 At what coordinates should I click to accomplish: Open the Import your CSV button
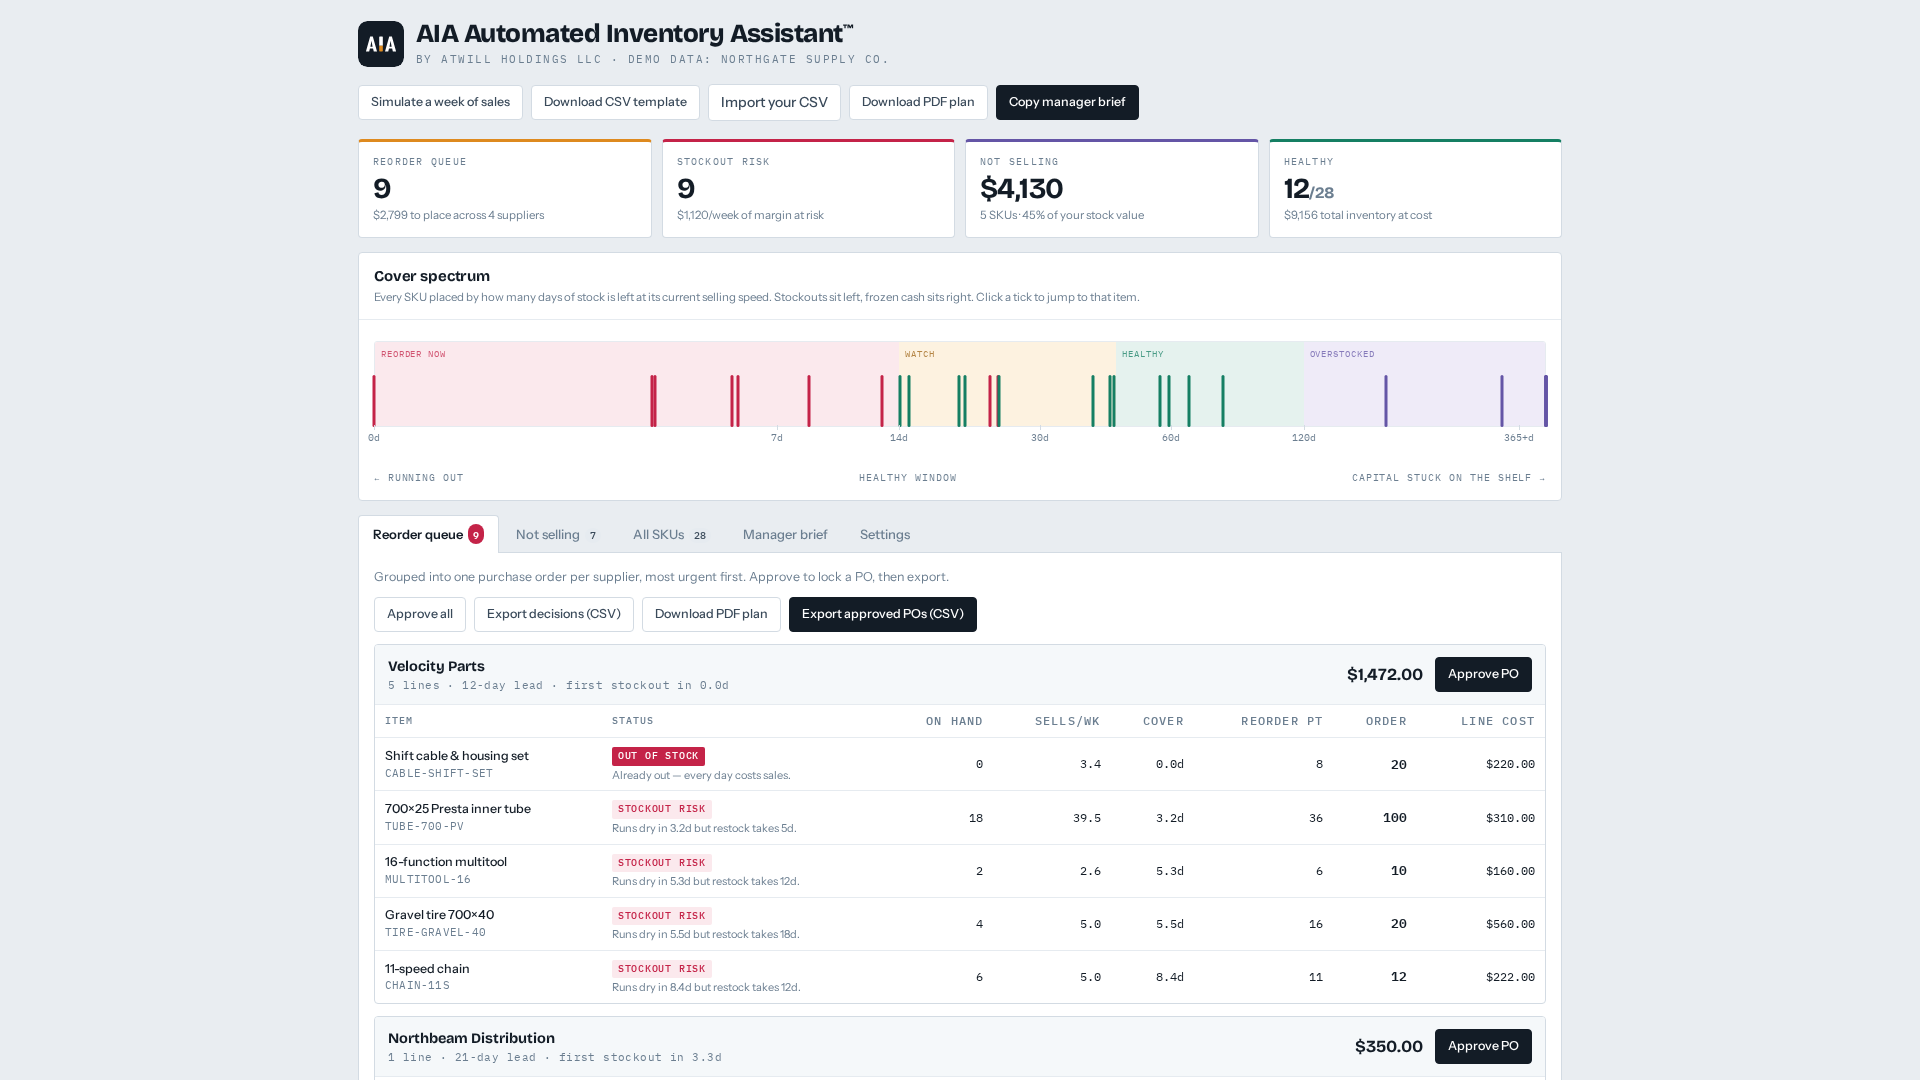(x=774, y=102)
